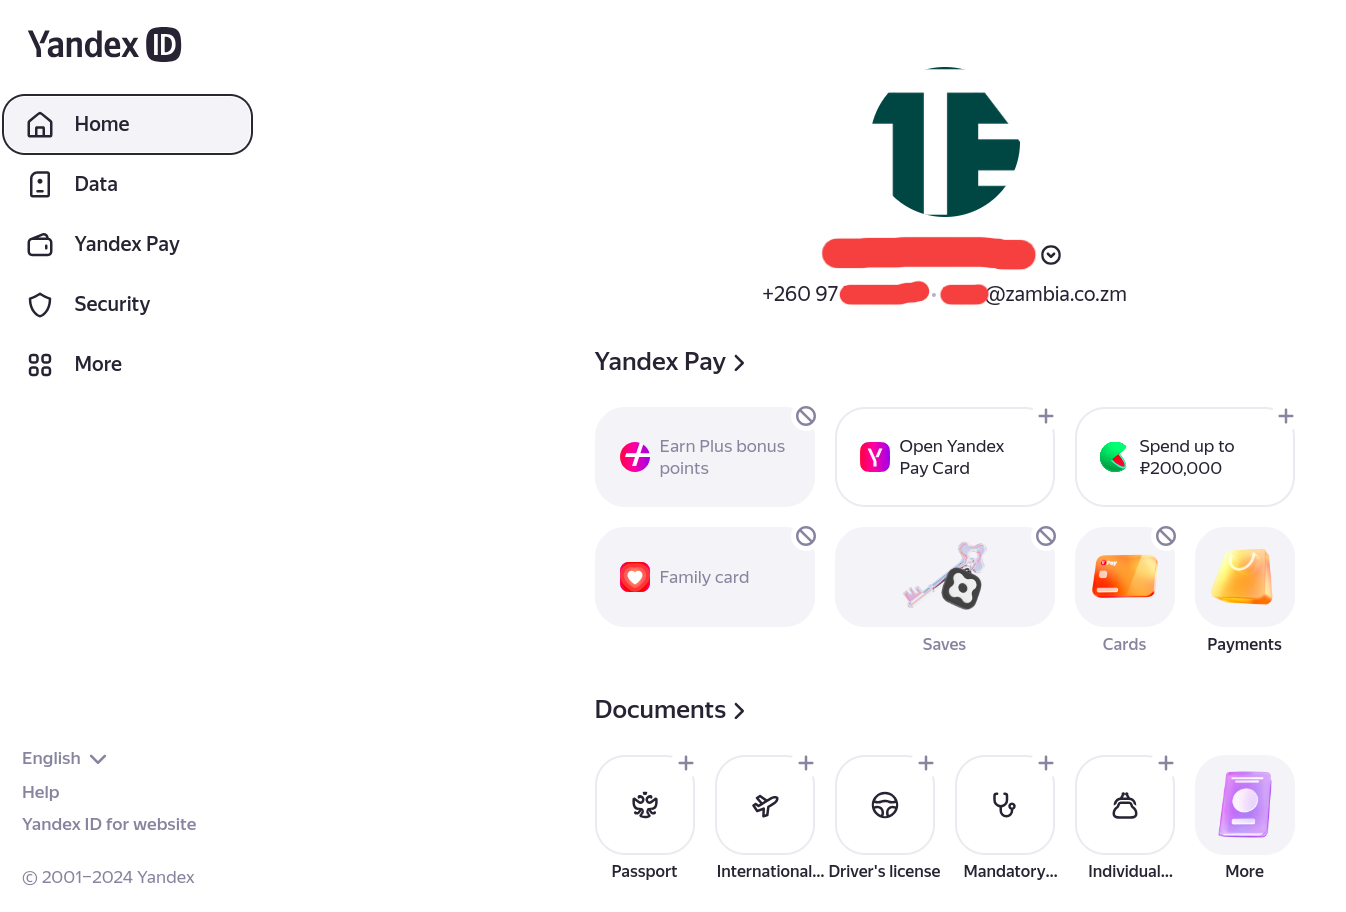The height and width of the screenshot is (912, 1346).
Task: Click the Mandatory insurance stethoscope icon
Action: click(1005, 805)
